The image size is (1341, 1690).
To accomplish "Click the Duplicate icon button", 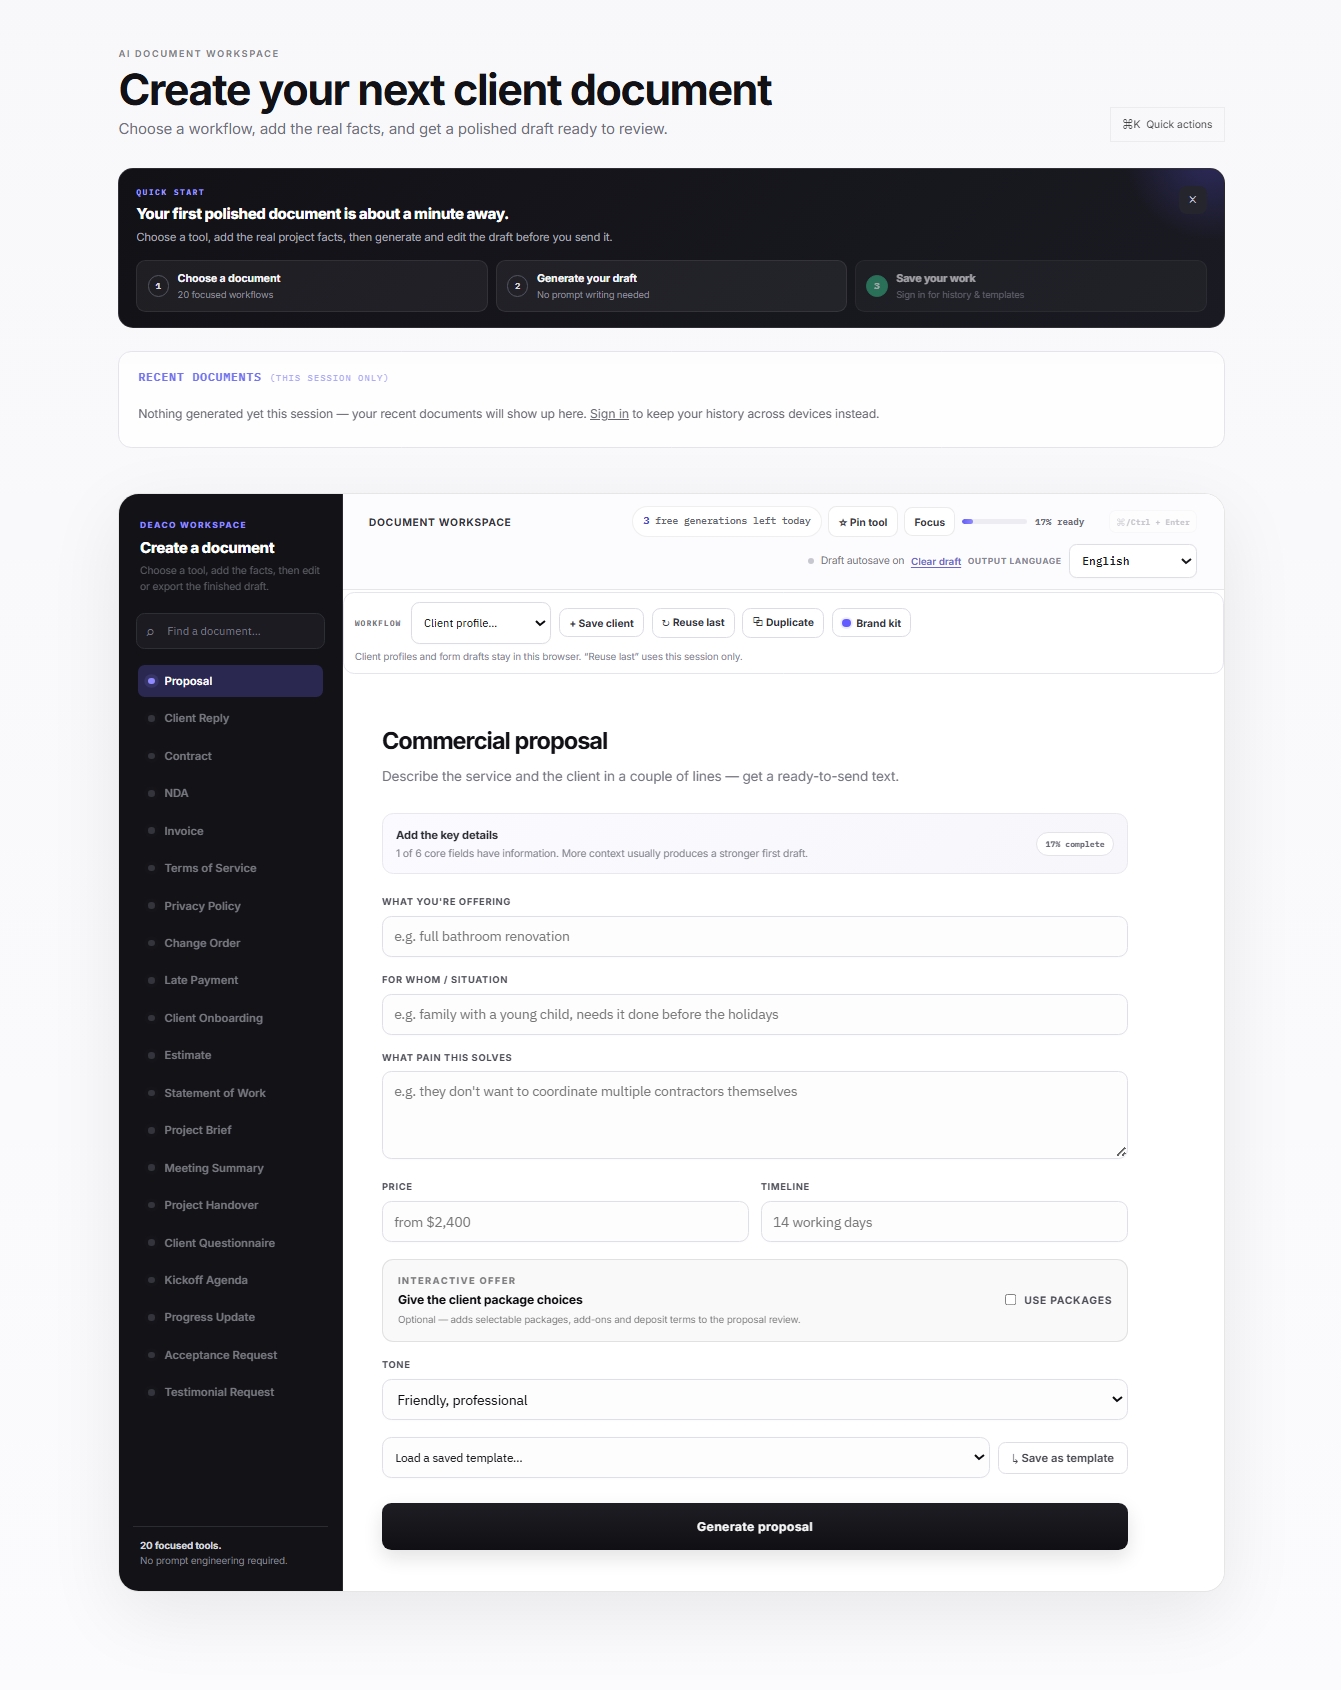I will [783, 622].
